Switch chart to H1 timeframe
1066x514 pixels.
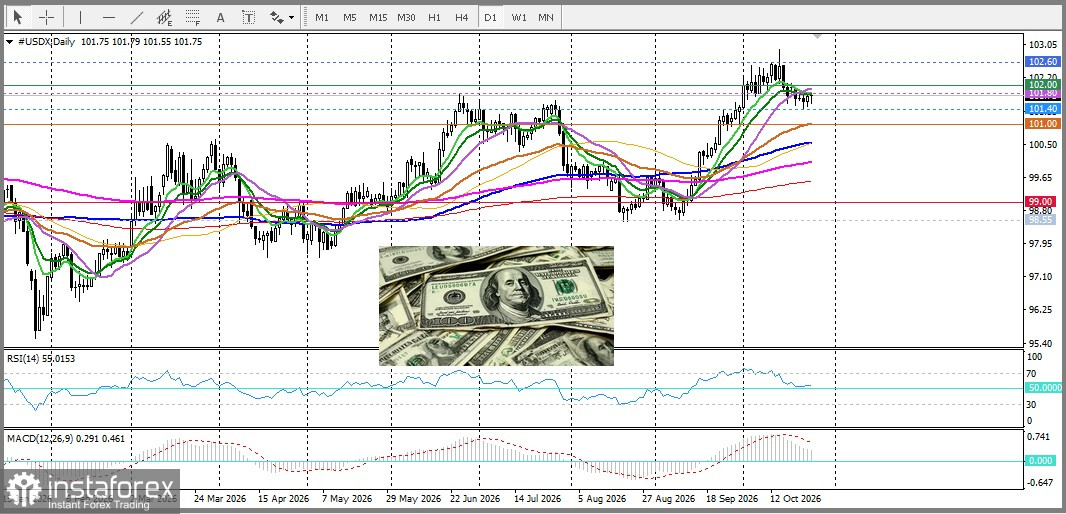[x=434, y=18]
